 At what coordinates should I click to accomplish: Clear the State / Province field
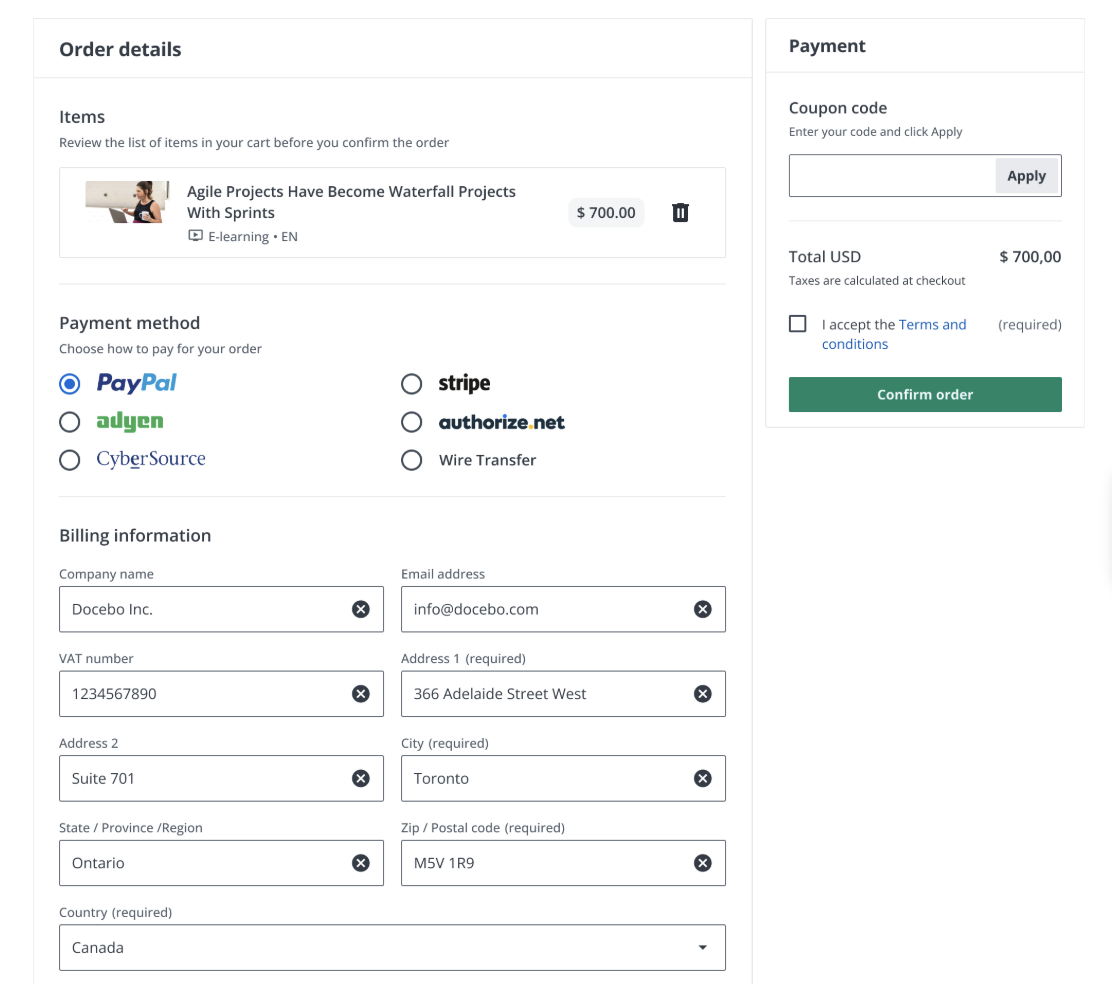click(361, 863)
